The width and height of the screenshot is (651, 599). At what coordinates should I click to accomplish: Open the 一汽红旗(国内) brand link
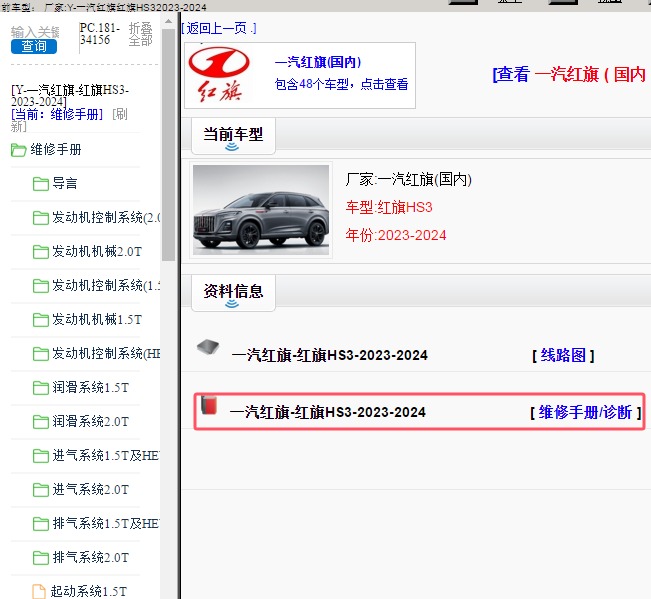pos(318,62)
